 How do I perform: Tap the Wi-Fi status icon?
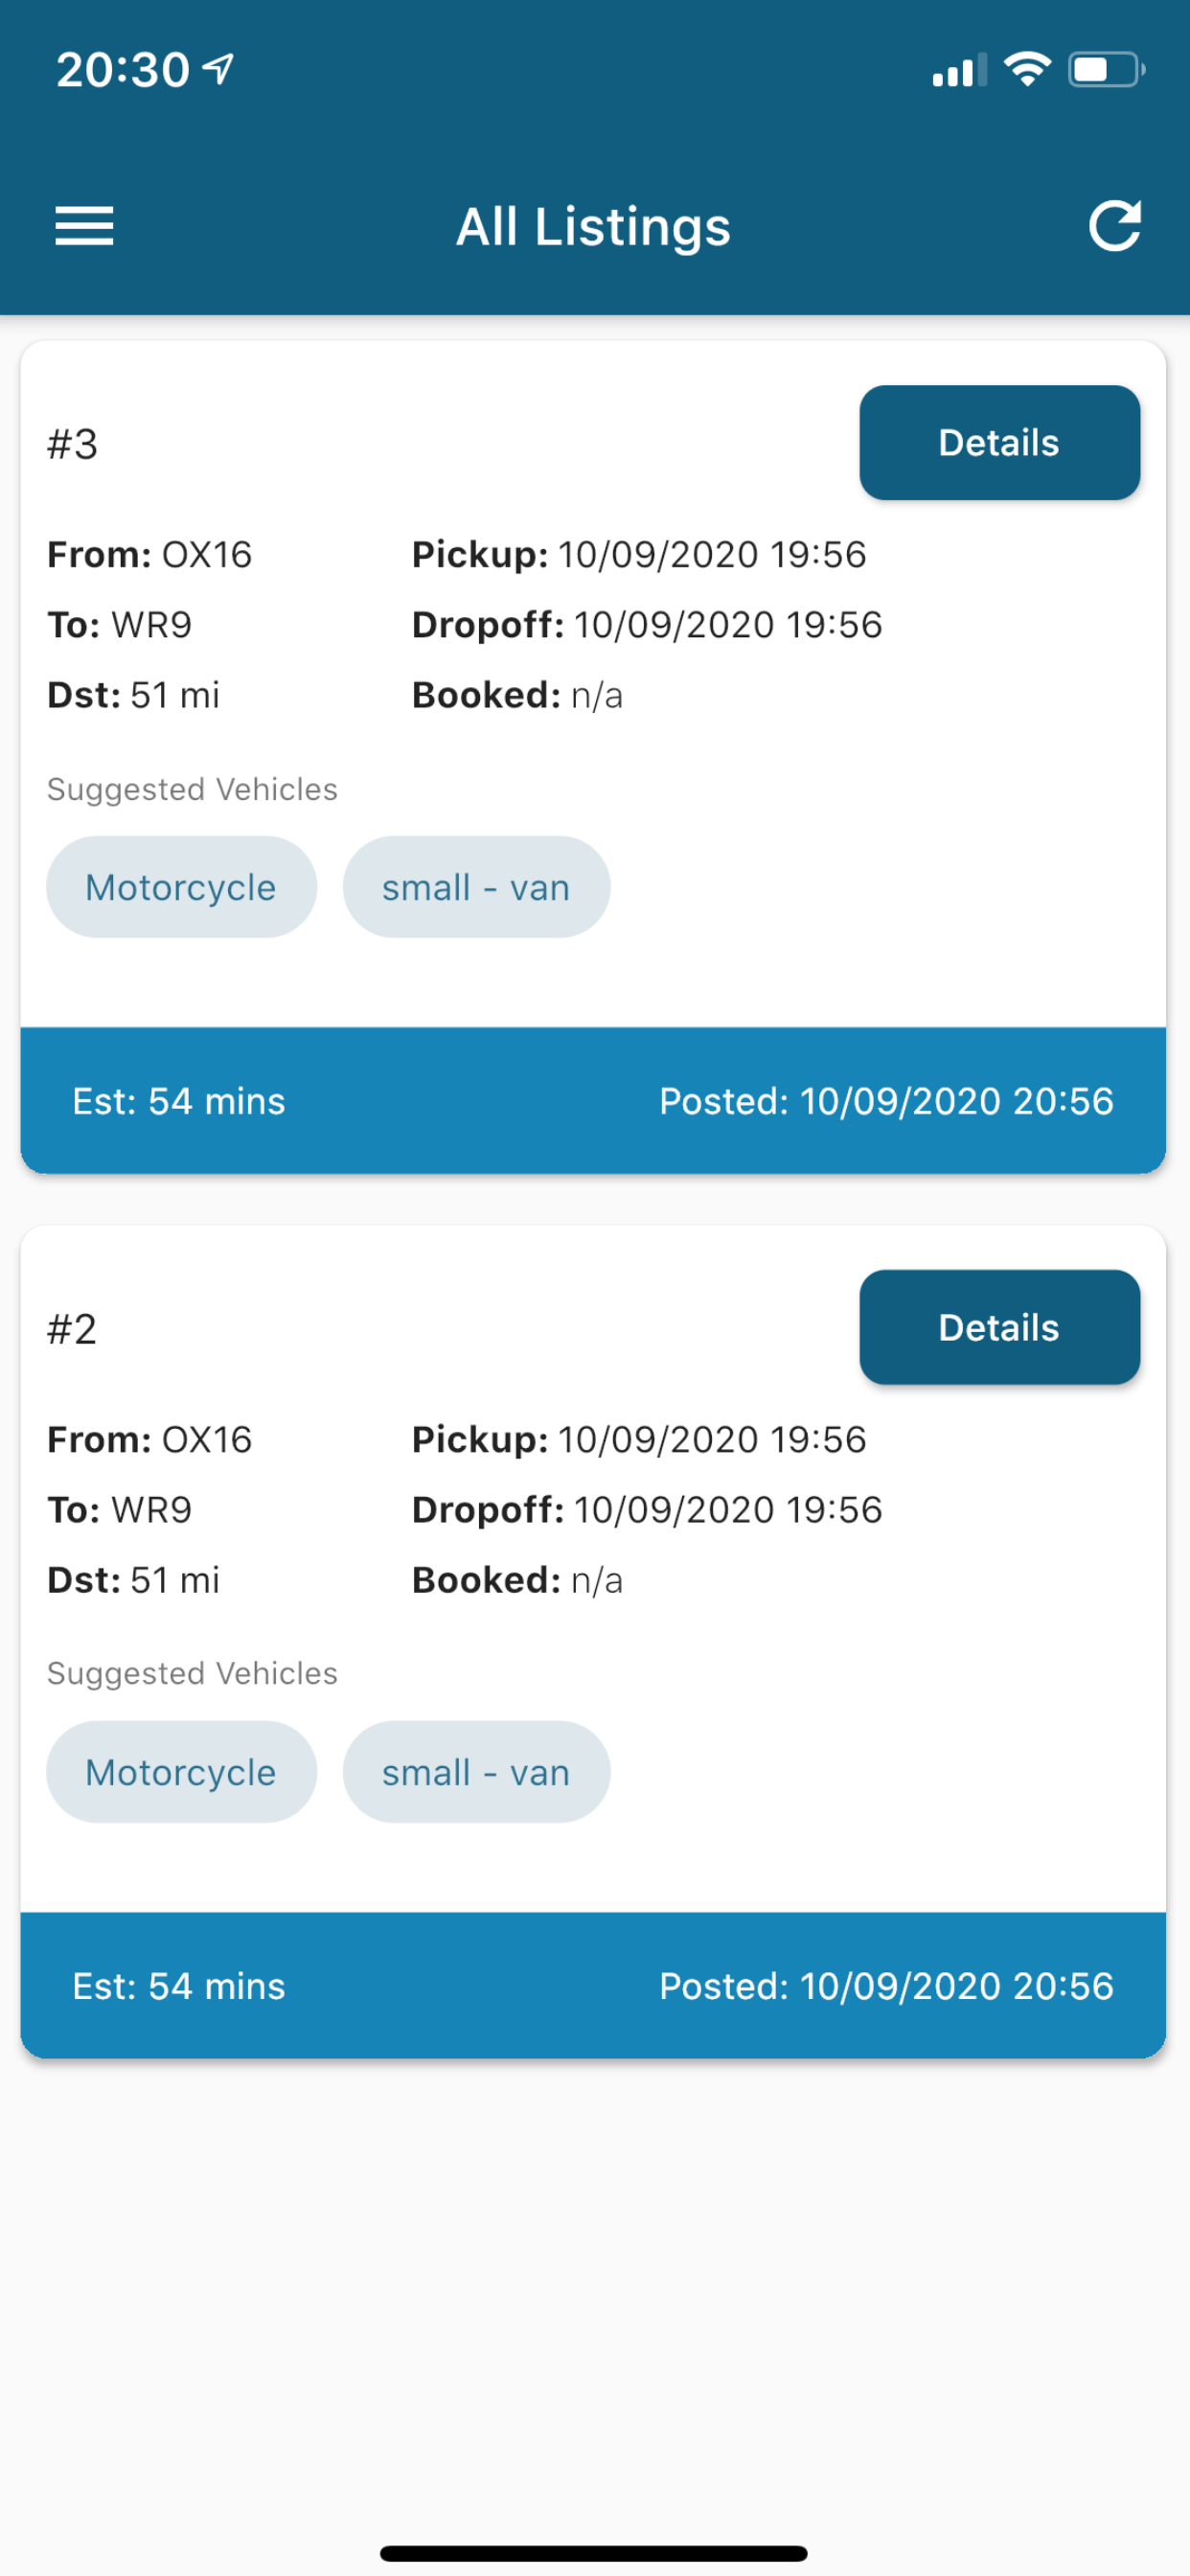(1027, 69)
